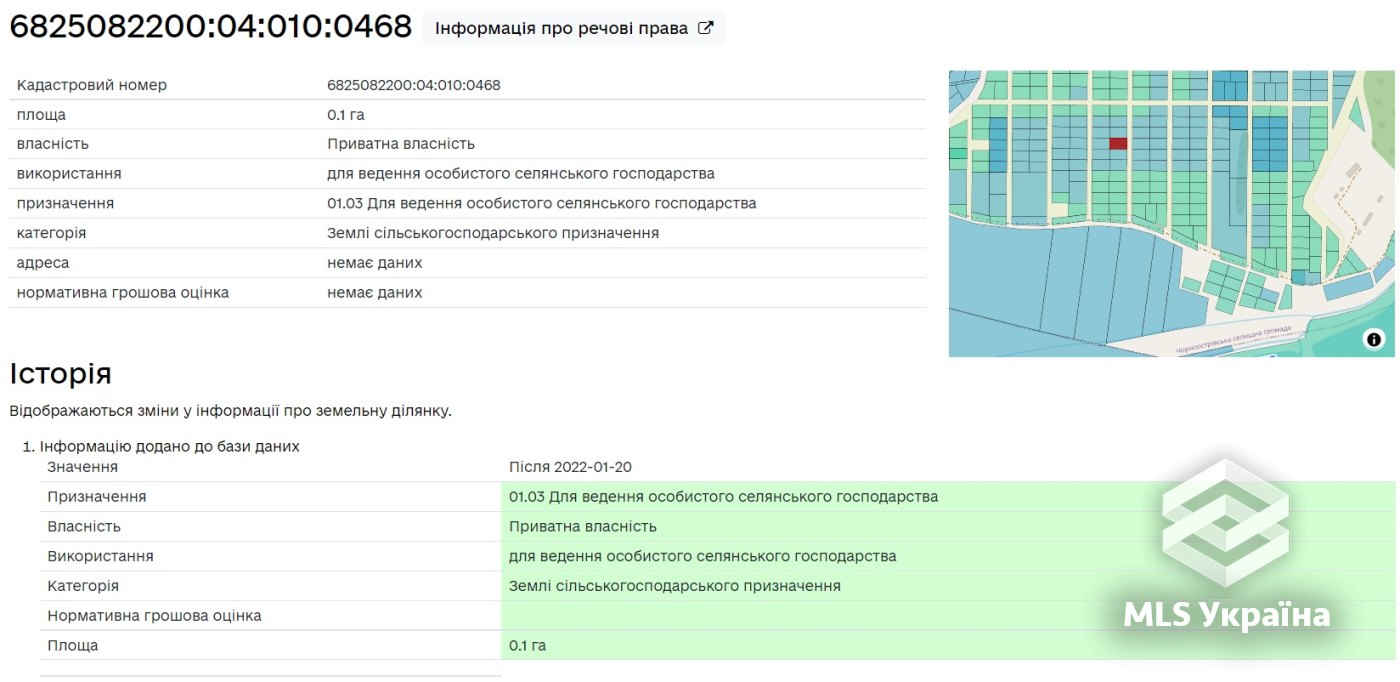
Task: Select Приватна власність in the top table
Action: (401, 144)
